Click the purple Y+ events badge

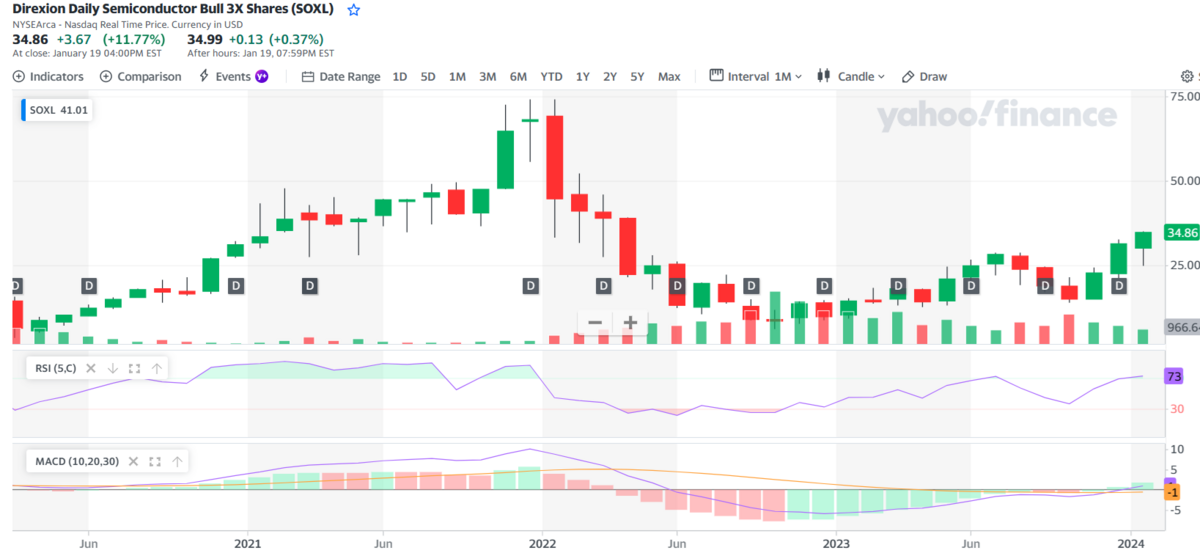click(262, 76)
